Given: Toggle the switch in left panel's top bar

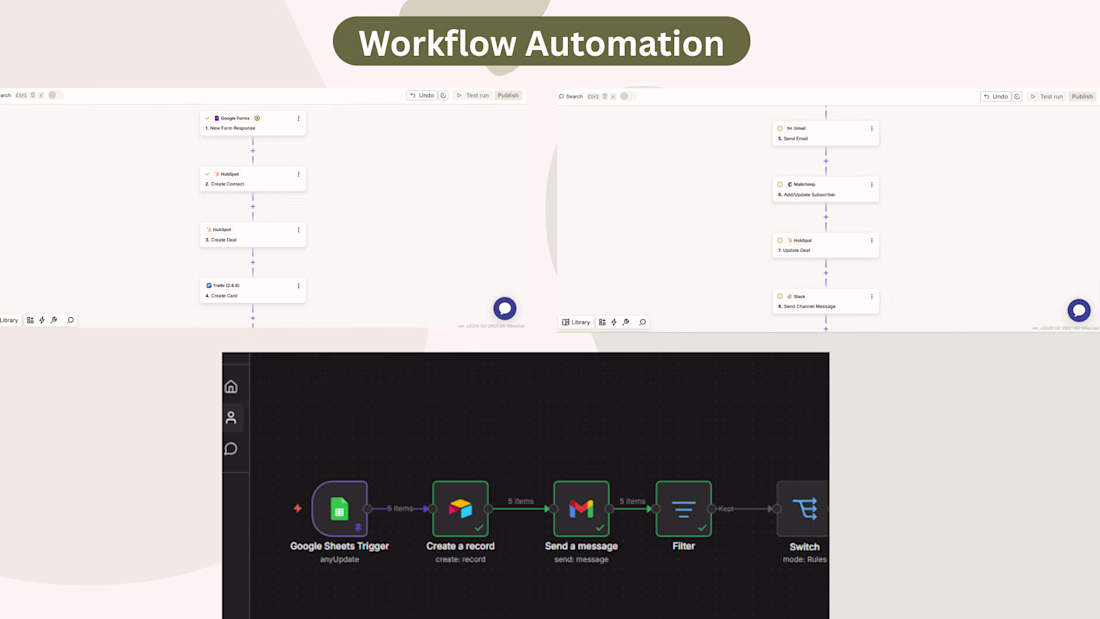Looking at the screenshot, I should [55, 95].
